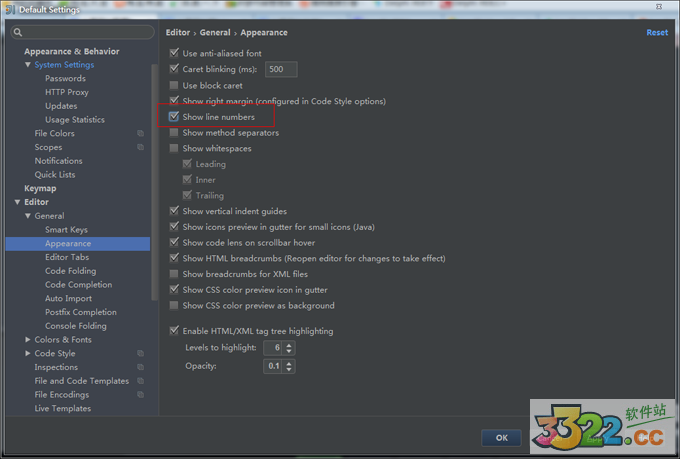Click the icon beside Inspections
Viewport: 680px width, 459px height.
(141, 367)
